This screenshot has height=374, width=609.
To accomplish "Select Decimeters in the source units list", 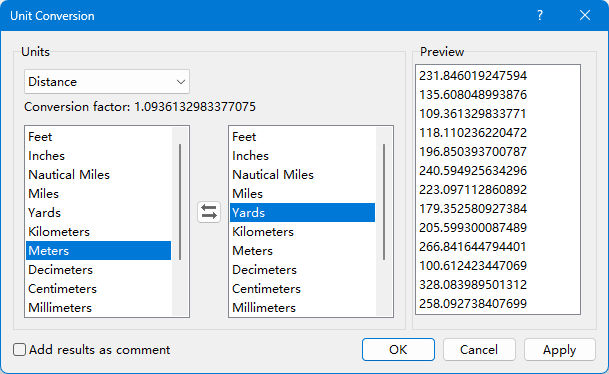I will click(x=99, y=270).
